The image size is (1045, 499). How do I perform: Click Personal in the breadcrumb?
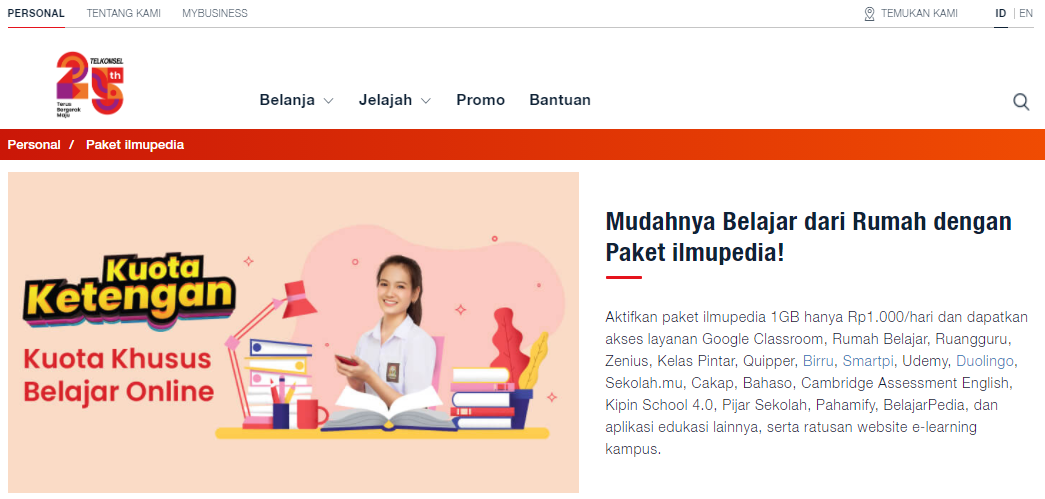pyautogui.click(x=34, y=145)
